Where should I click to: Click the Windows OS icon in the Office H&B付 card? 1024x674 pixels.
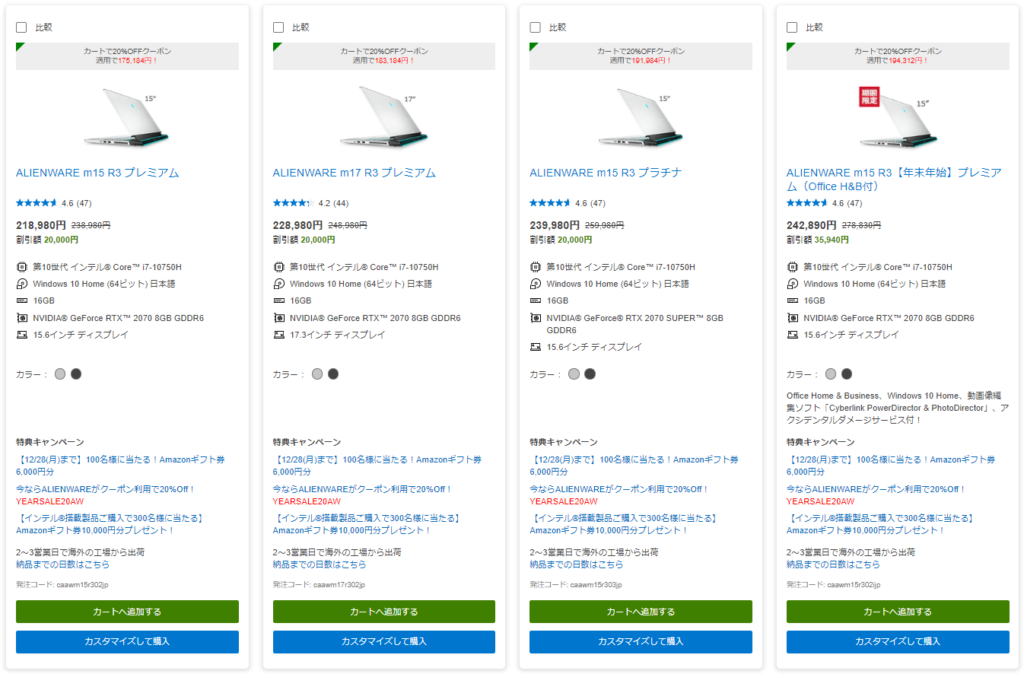tap(792, 284)
